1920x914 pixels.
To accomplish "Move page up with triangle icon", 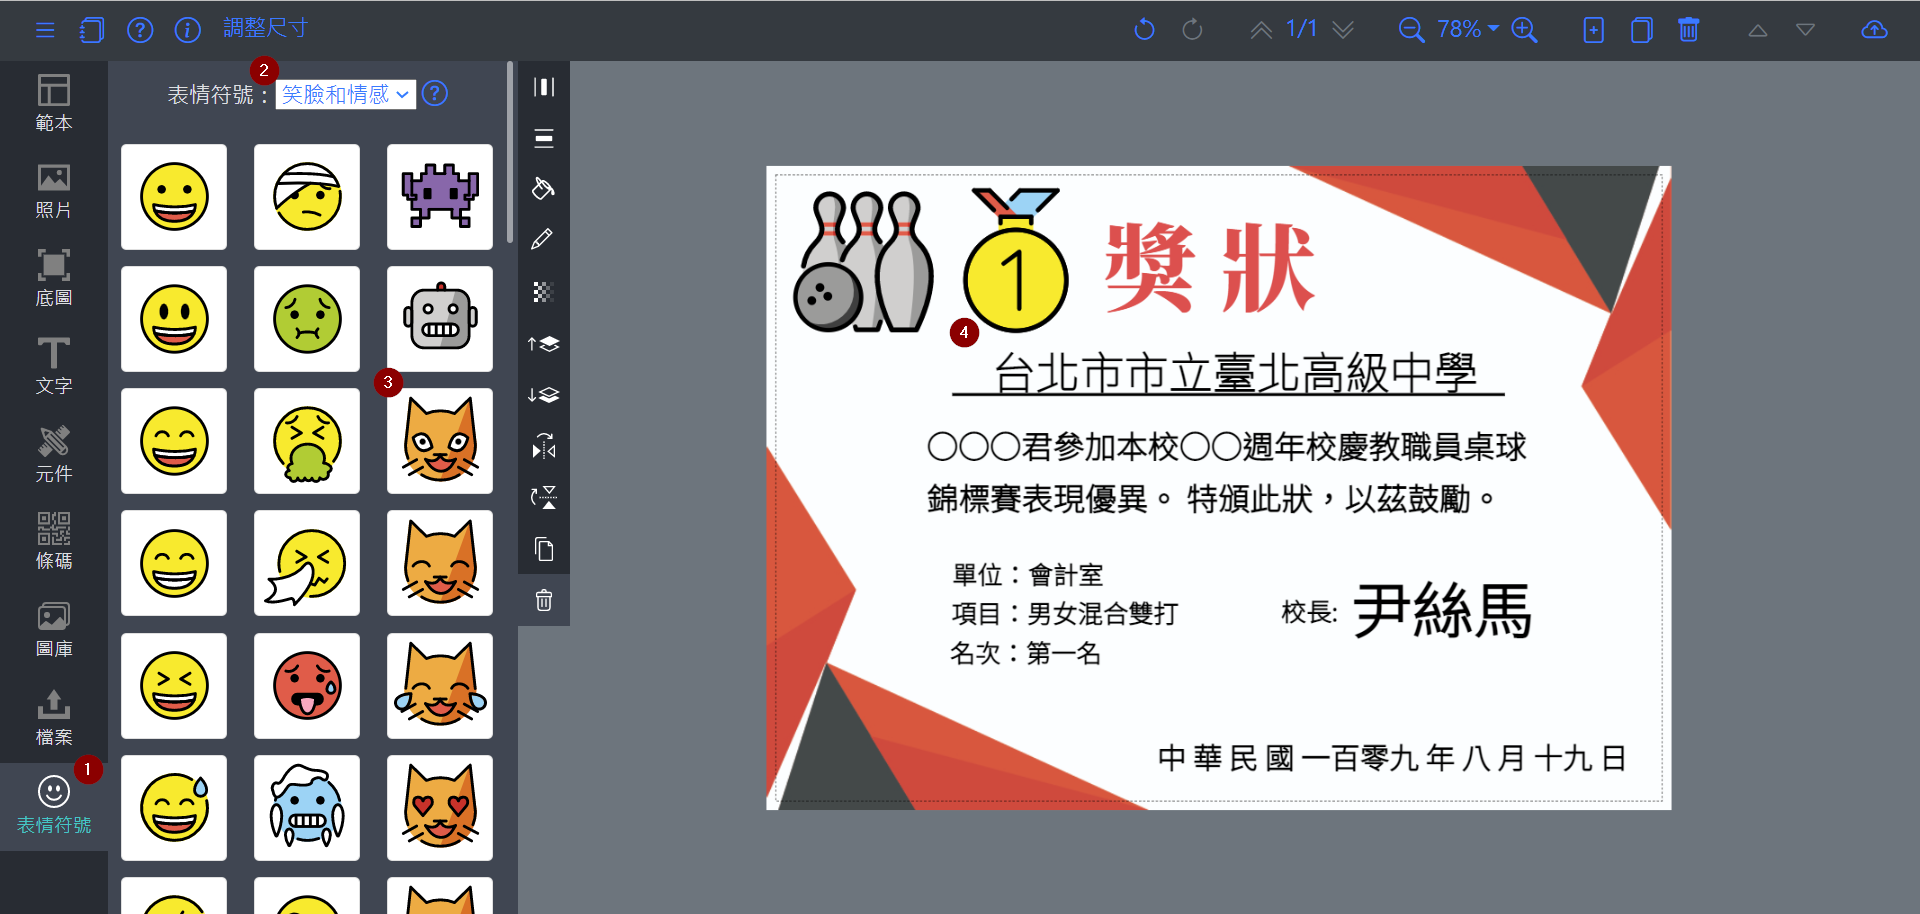I will point(1758,31).
